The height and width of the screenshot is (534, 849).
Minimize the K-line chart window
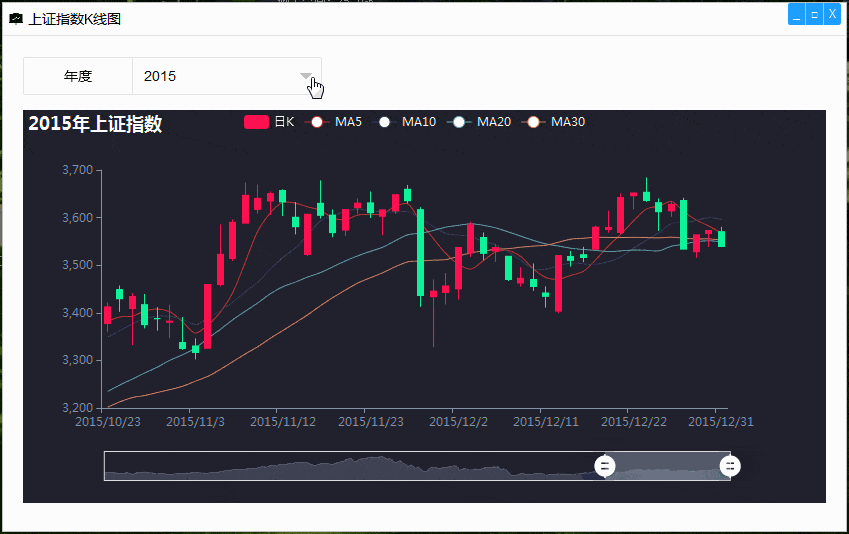797,15
